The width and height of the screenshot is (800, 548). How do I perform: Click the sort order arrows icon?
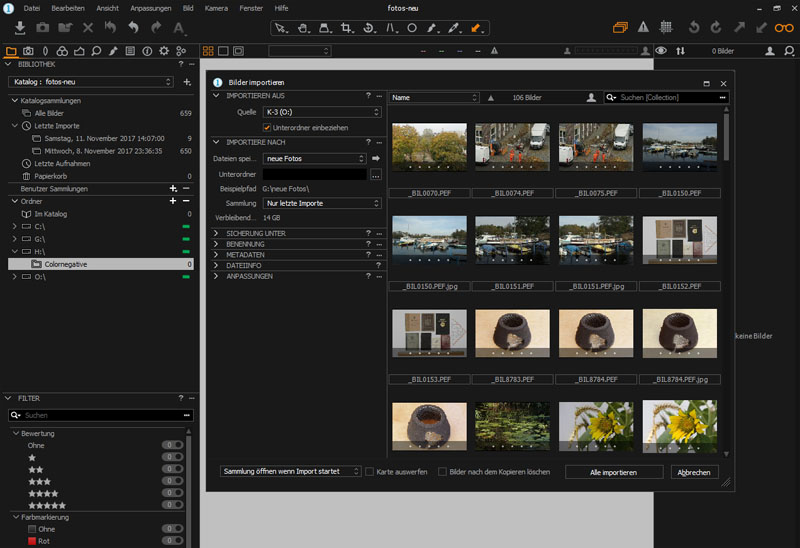click(681, 51)
